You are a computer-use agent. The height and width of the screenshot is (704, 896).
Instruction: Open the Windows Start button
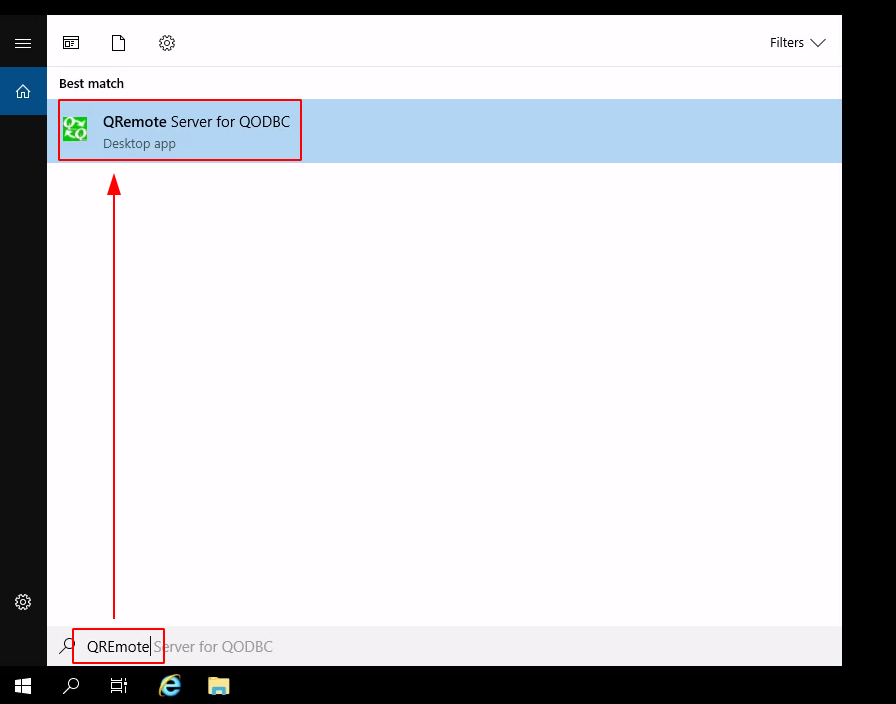click(23, 685)
